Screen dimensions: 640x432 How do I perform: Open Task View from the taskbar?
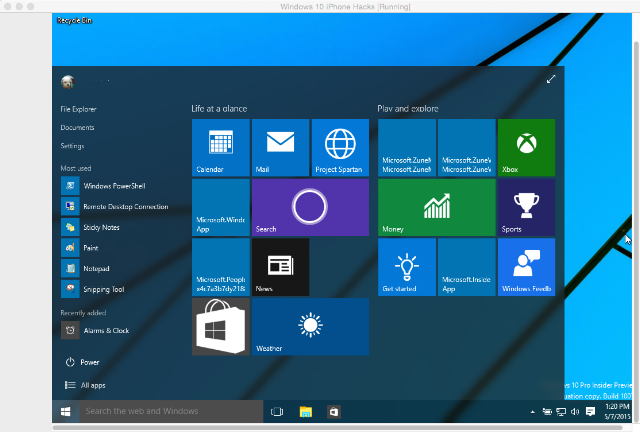(277, 412)
